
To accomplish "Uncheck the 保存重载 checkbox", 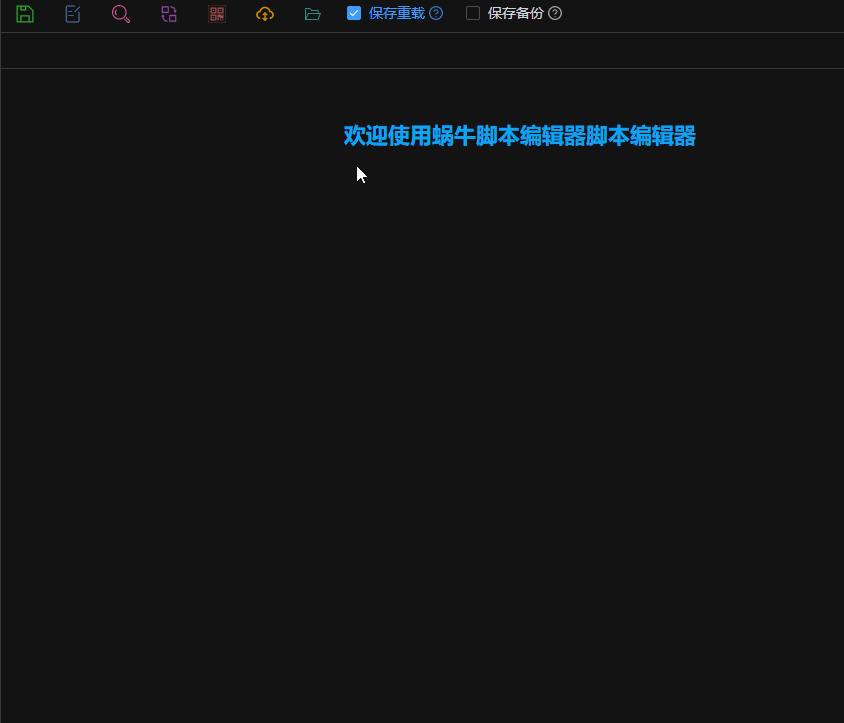I will coord(354,13).
